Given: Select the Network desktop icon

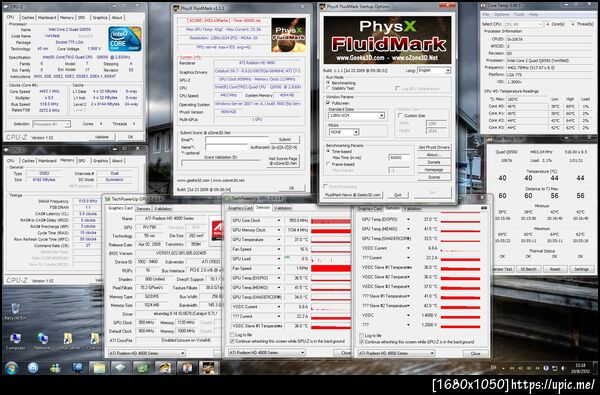Looking at the screenshot, I should (42, 341).
